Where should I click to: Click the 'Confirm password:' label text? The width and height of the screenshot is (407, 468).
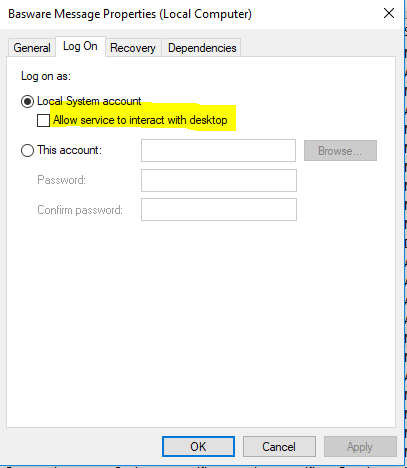pos(80,210)
